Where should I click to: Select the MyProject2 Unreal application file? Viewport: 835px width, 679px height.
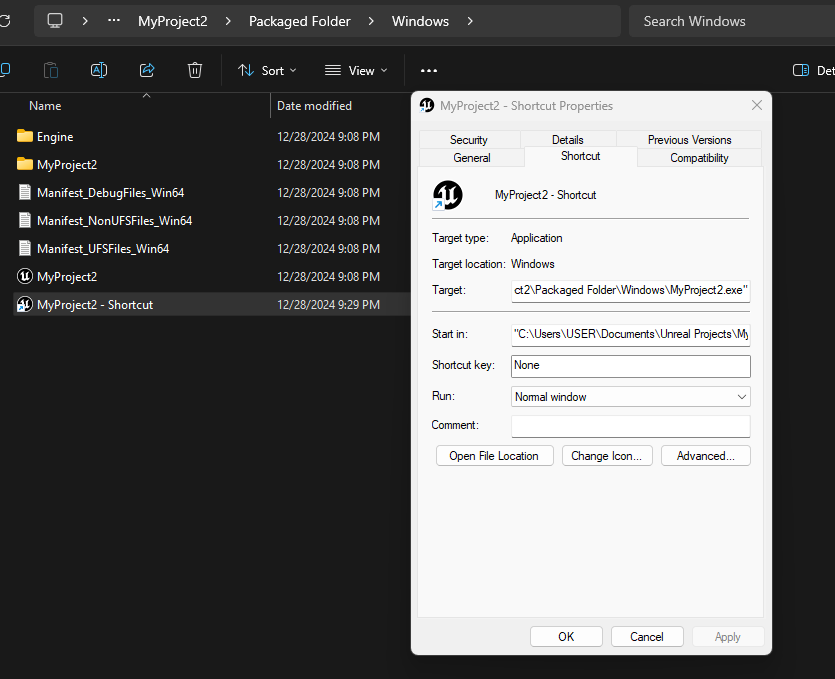67,276
